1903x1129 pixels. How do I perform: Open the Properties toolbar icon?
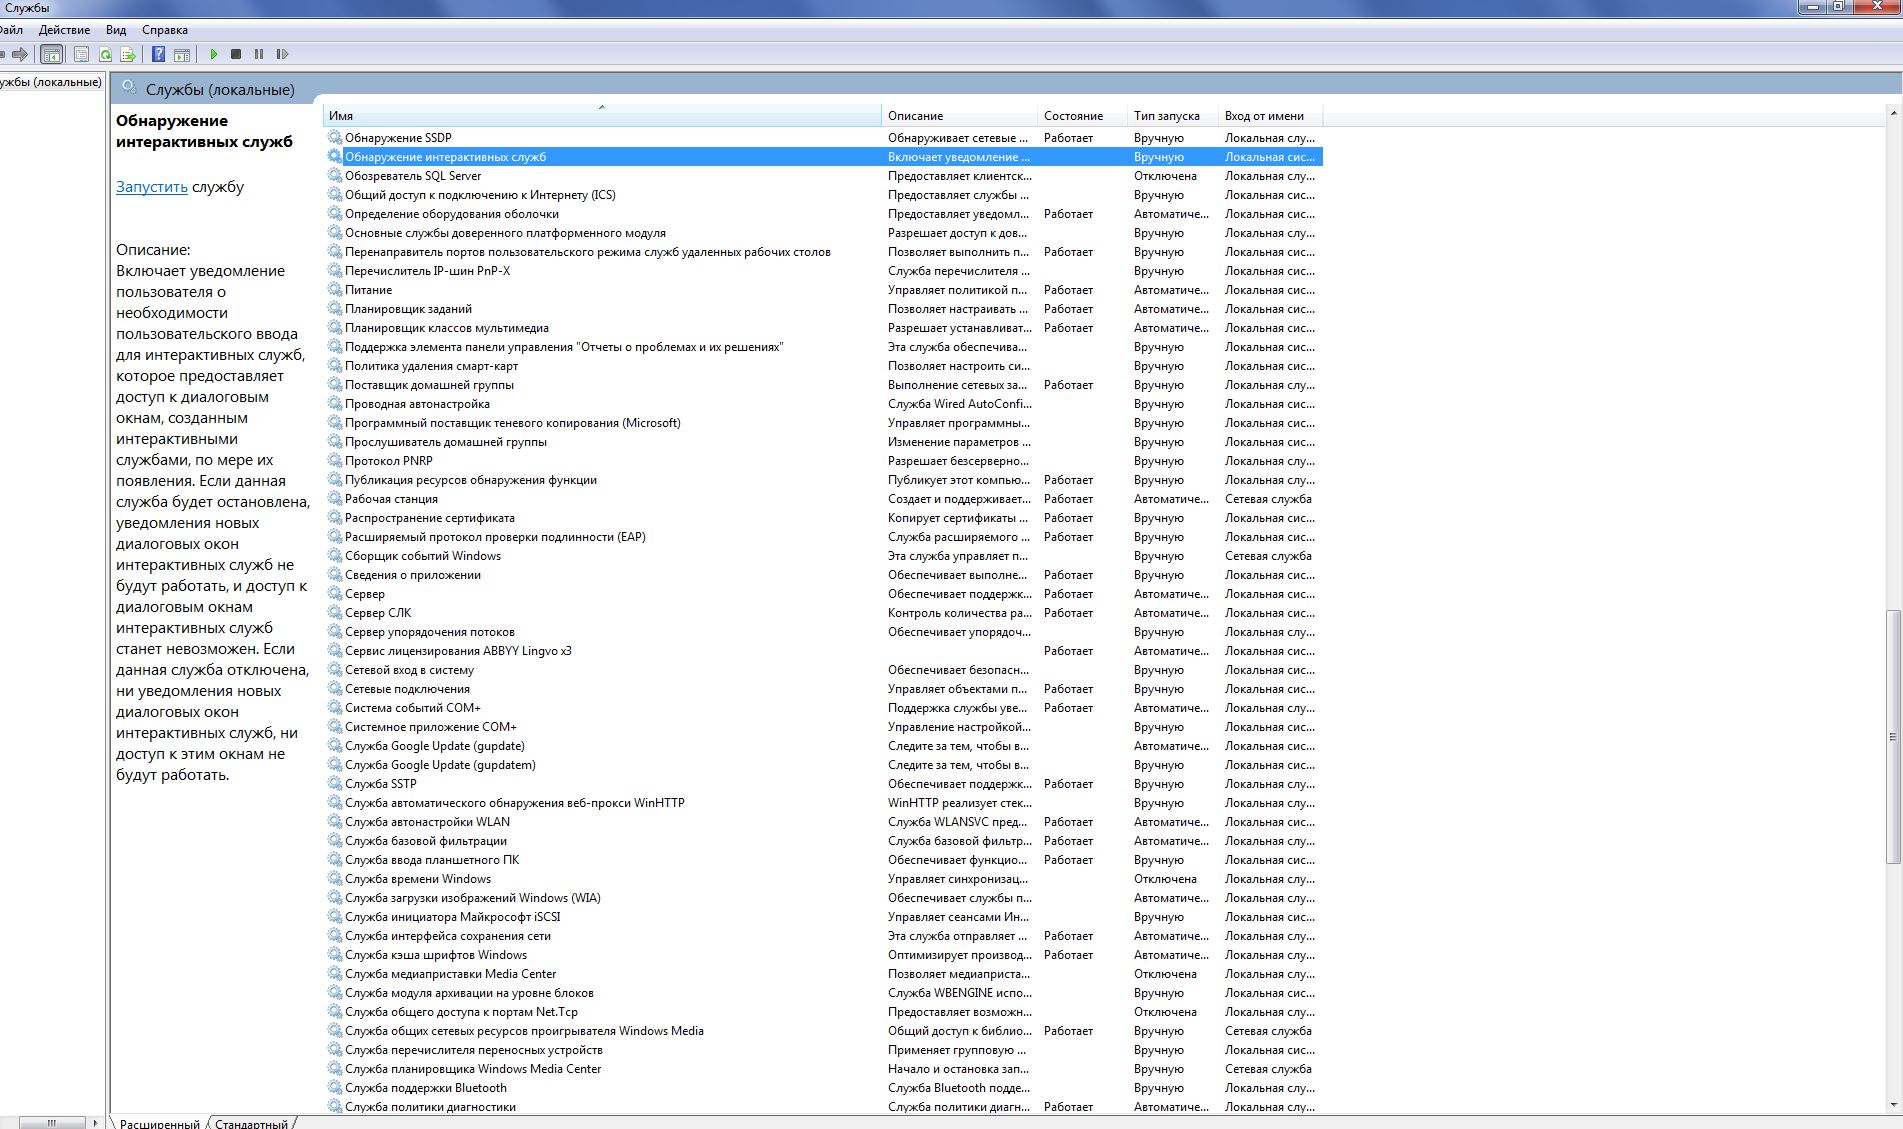(81, 54)
